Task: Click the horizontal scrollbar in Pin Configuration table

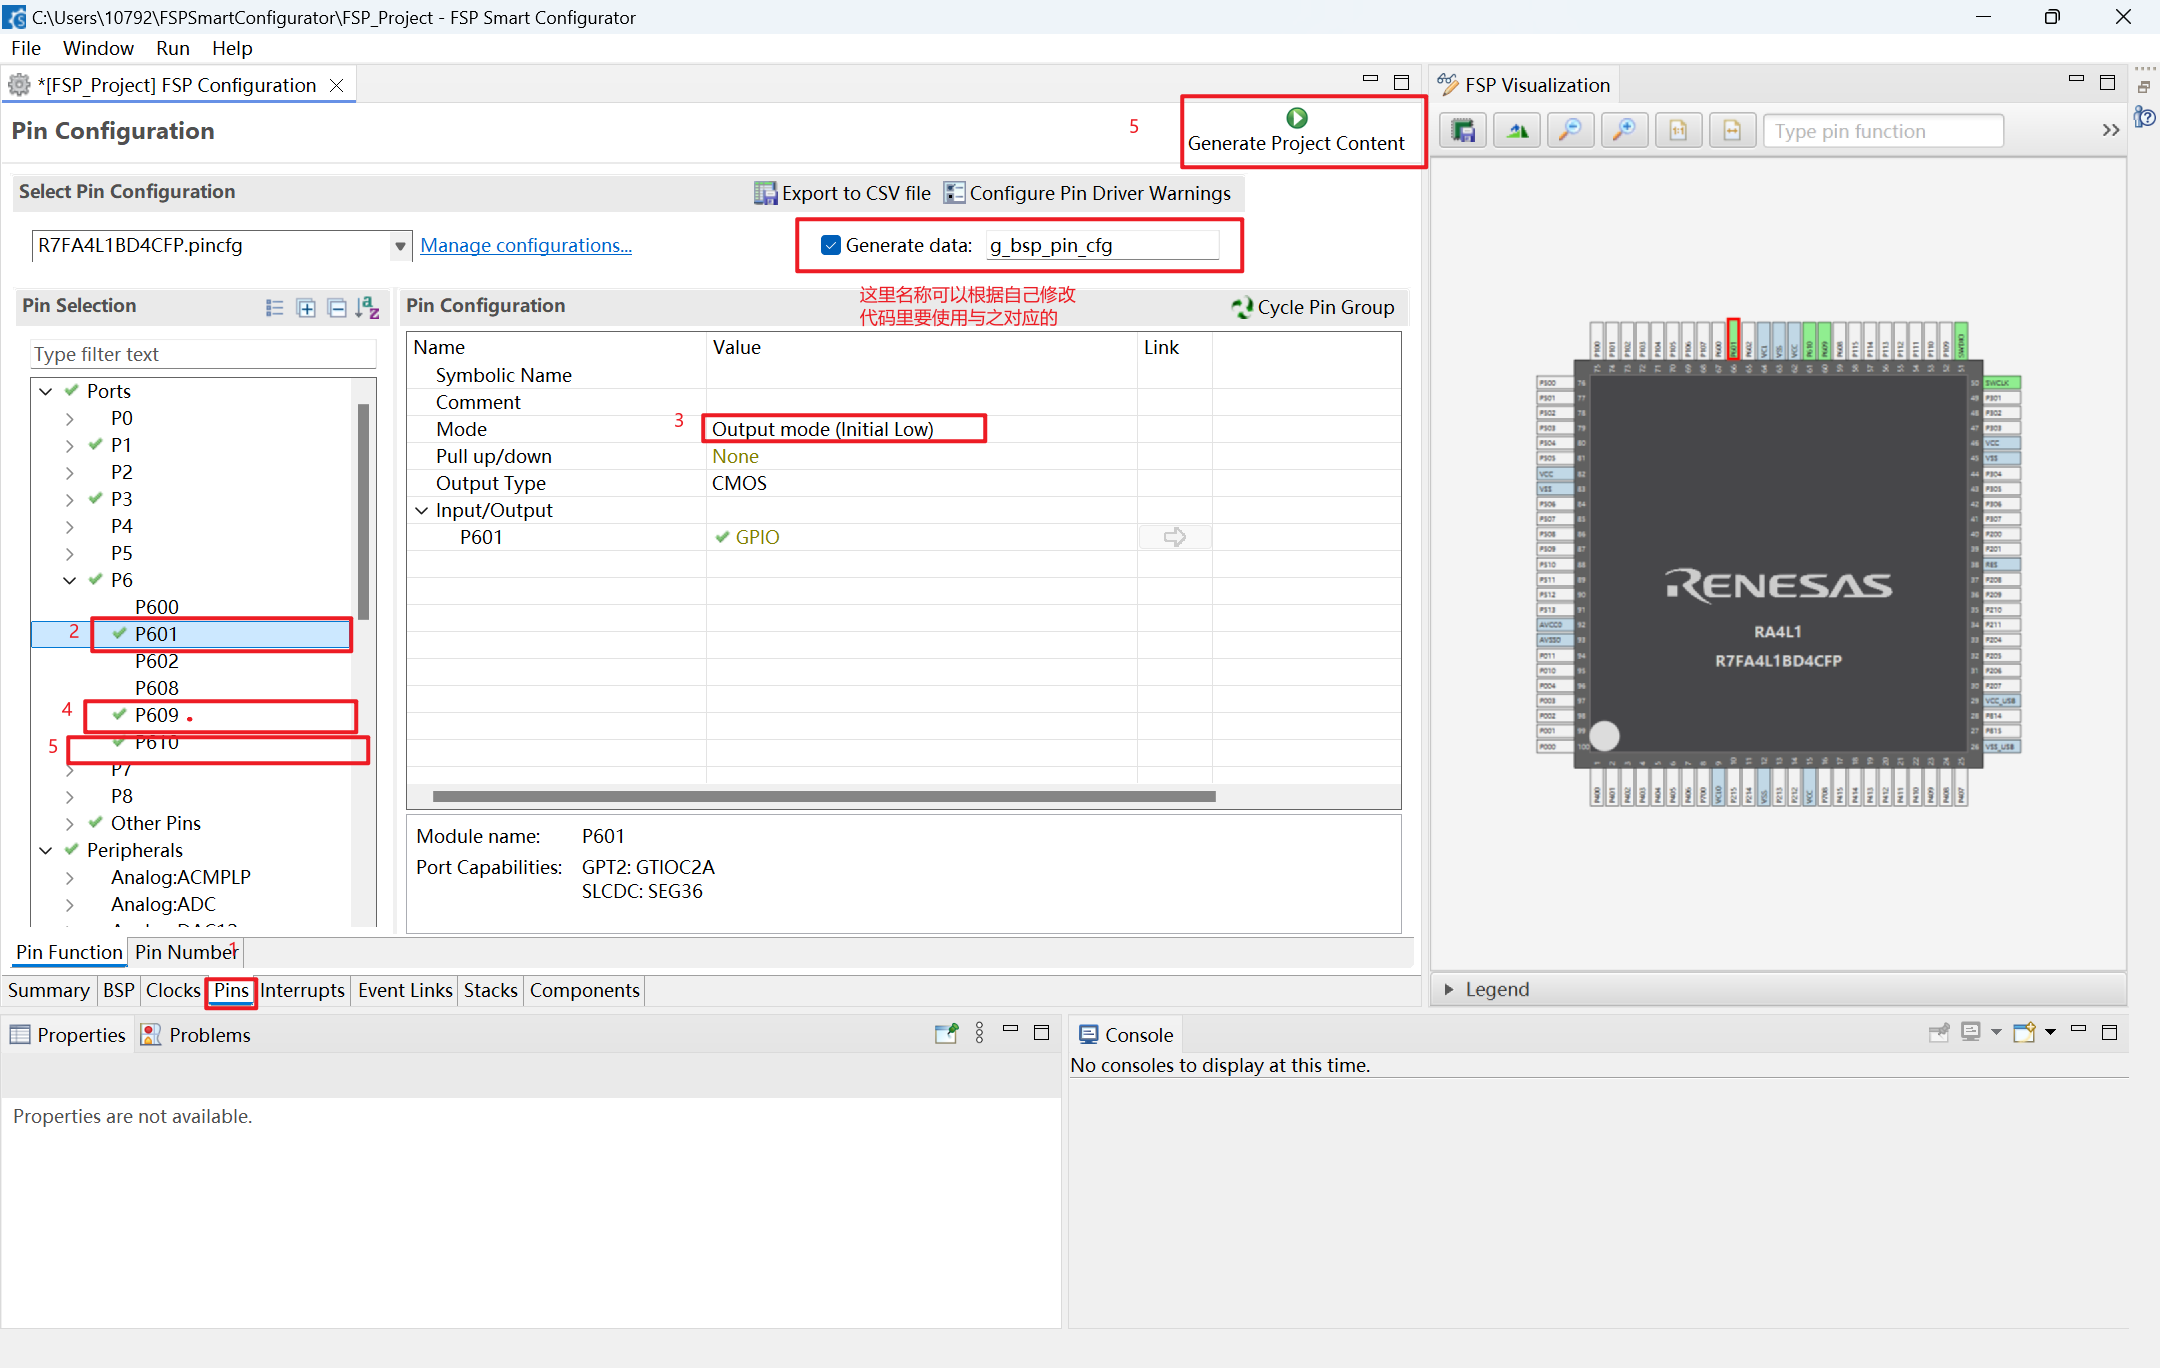Action: point(824,797)
